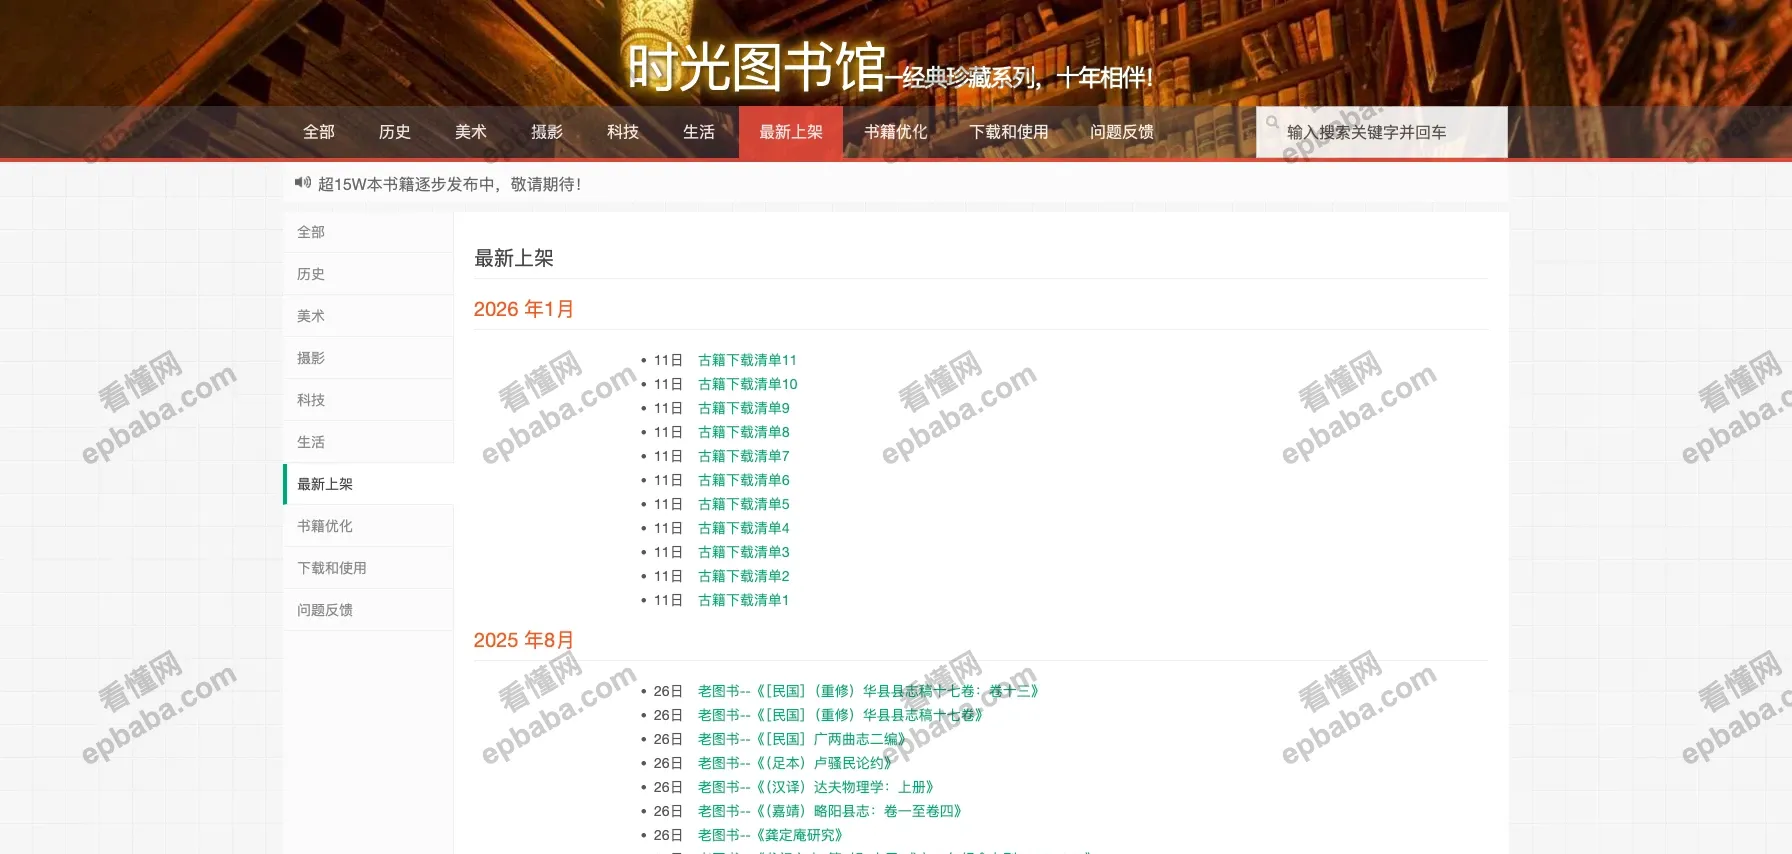This screenshot has height=854, width=1792.
Task: Open link 古籍下载清单9
Action: [744, 408]
